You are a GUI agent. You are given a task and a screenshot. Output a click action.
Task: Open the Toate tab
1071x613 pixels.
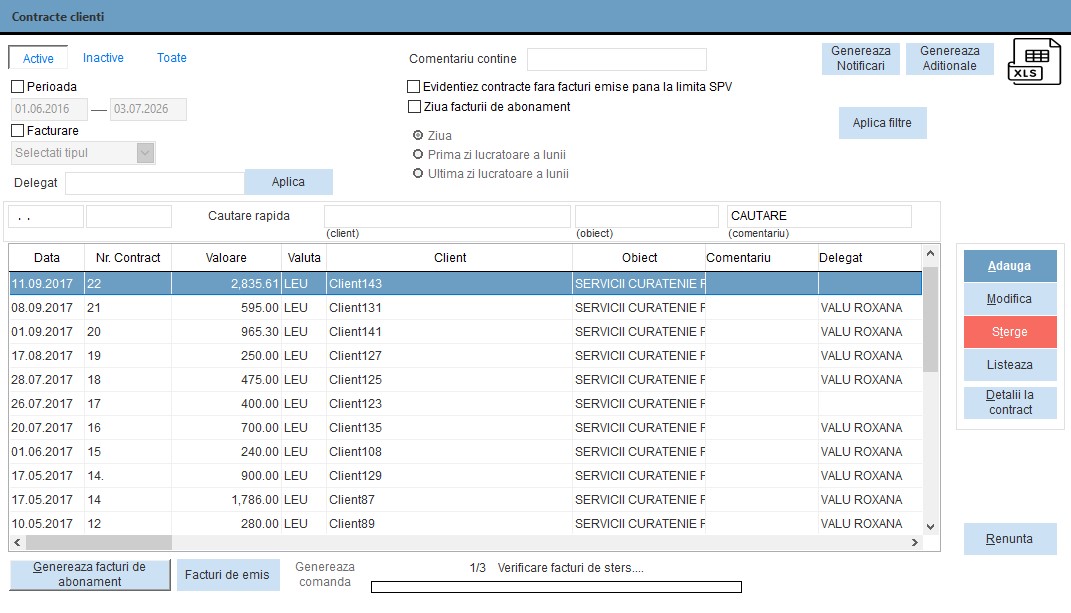click(x=171, y=58)
